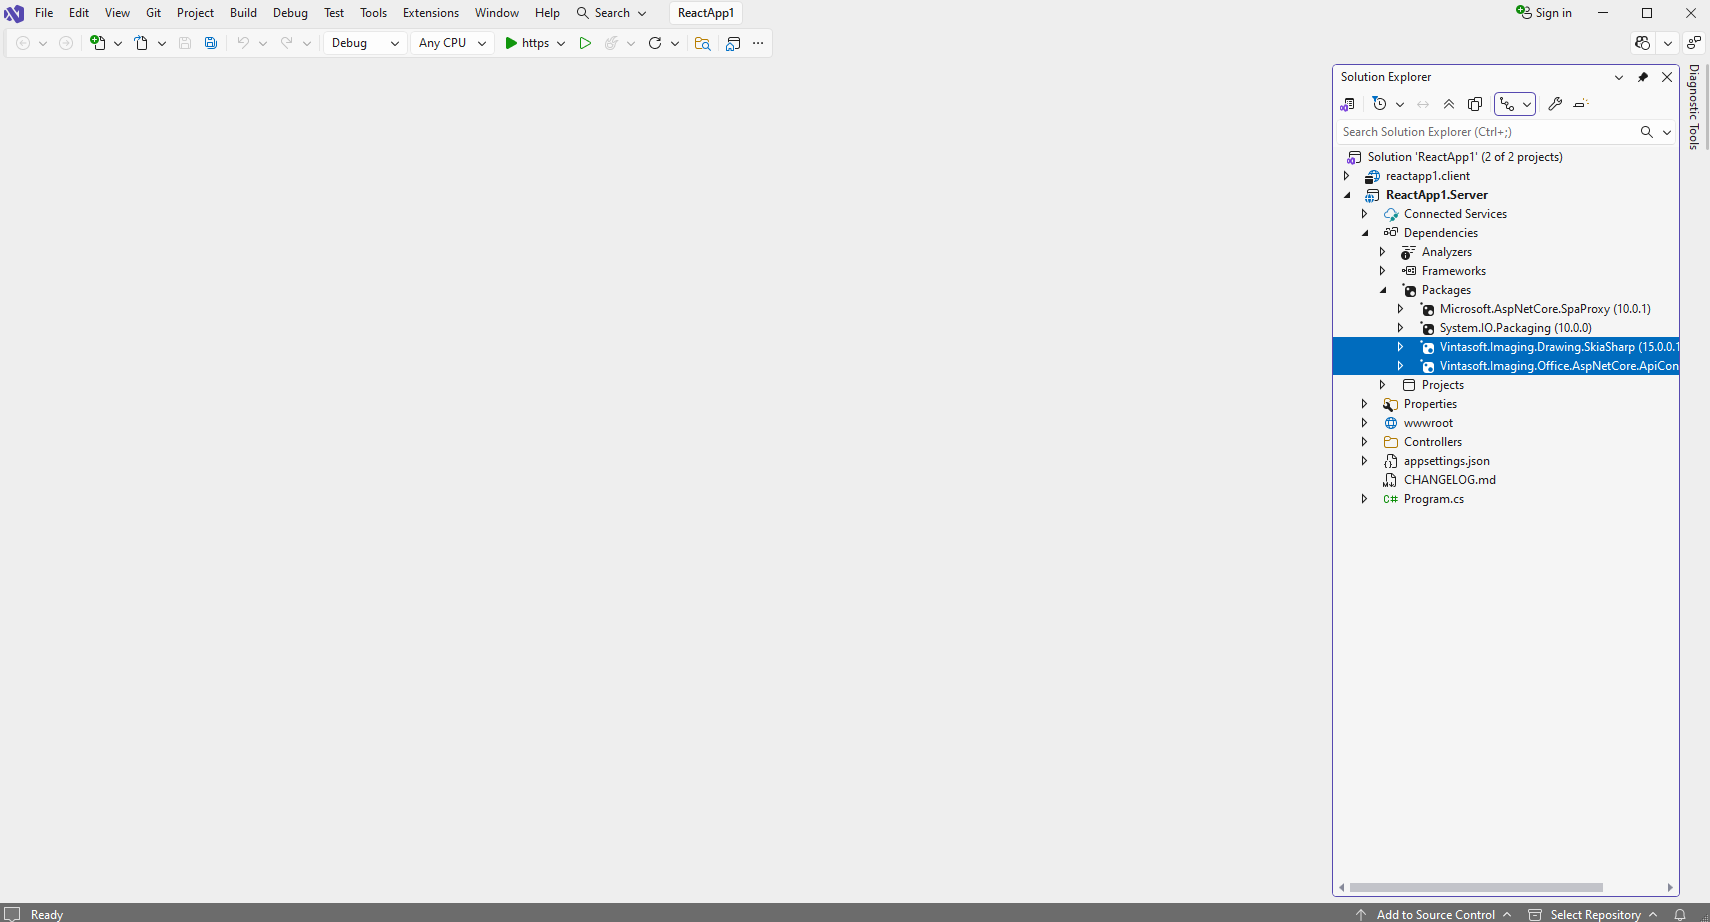The width and height of the screenshot is (1710, 922).
Task: Expand the reactapp1.client project node
Action: pos(1347,176)
